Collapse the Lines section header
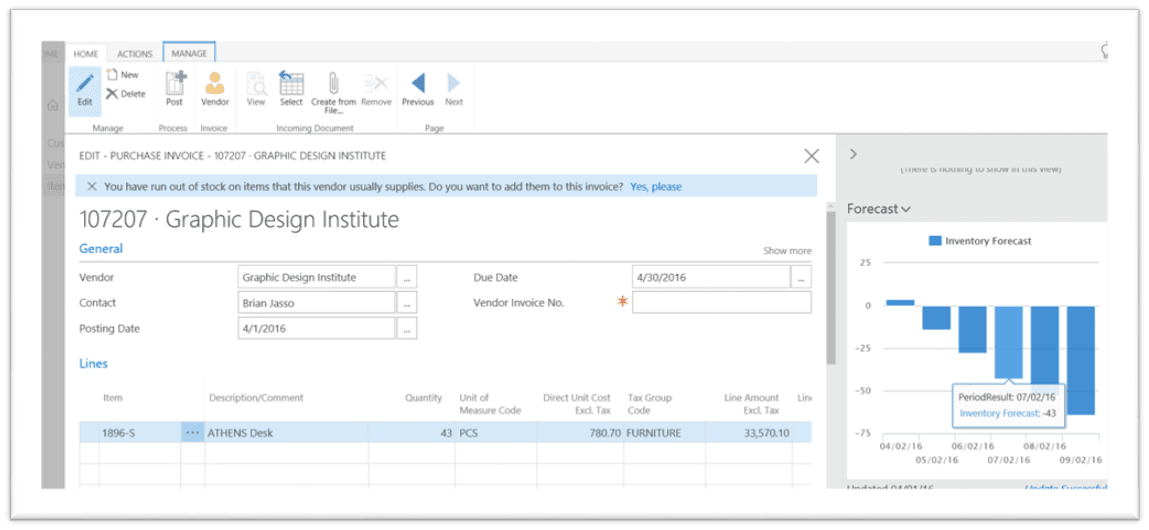 [93, 364]
